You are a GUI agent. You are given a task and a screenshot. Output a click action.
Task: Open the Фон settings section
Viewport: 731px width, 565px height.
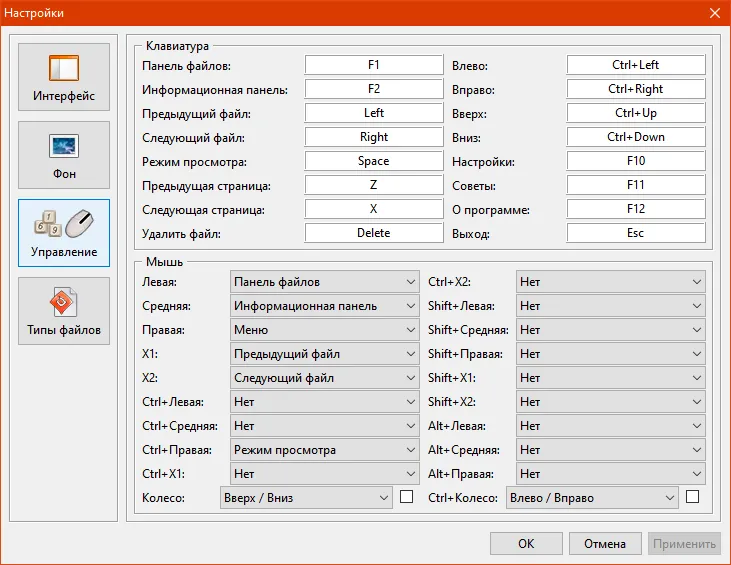point(64,155)
